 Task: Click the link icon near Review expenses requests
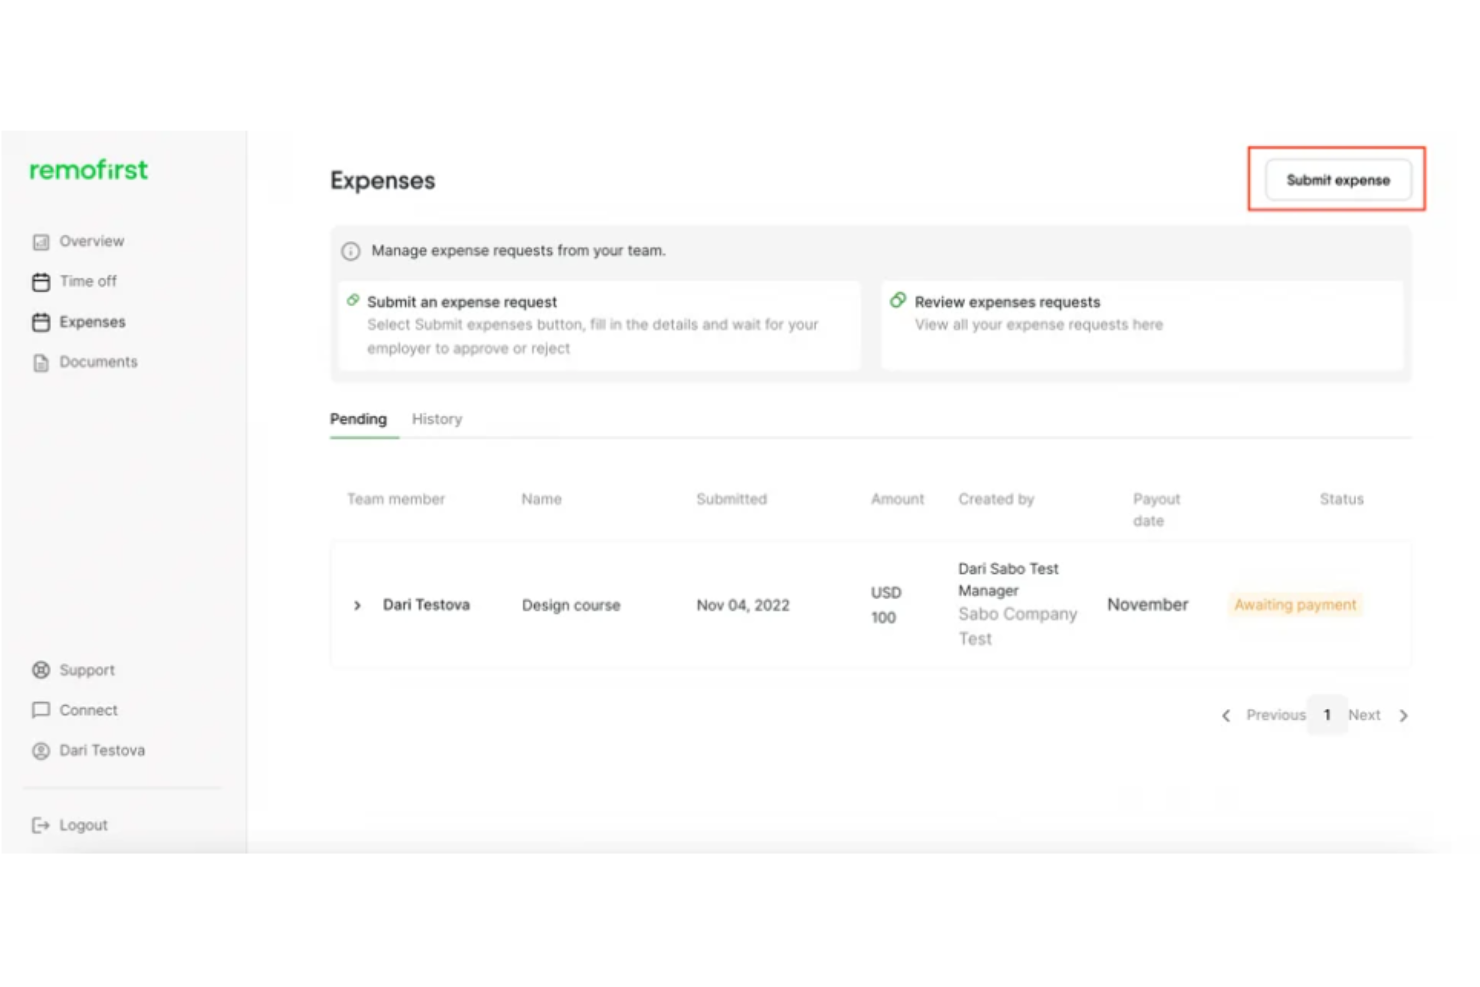898,300
